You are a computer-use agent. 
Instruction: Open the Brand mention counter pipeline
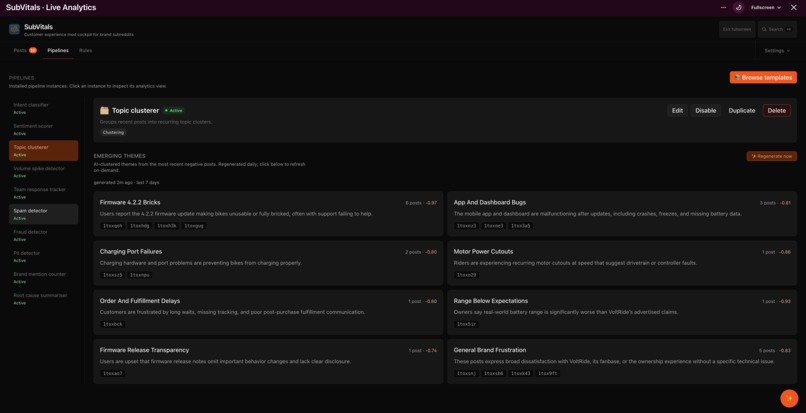[44, 278]
